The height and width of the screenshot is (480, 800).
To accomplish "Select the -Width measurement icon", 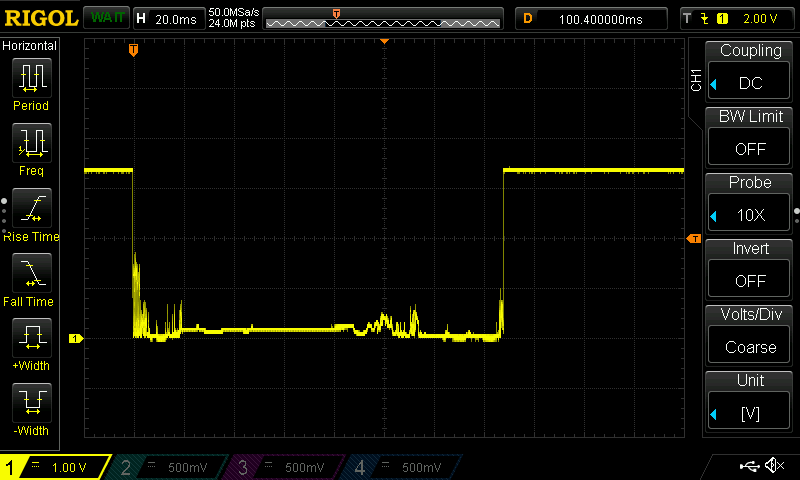I will click(x=32, y=402).
